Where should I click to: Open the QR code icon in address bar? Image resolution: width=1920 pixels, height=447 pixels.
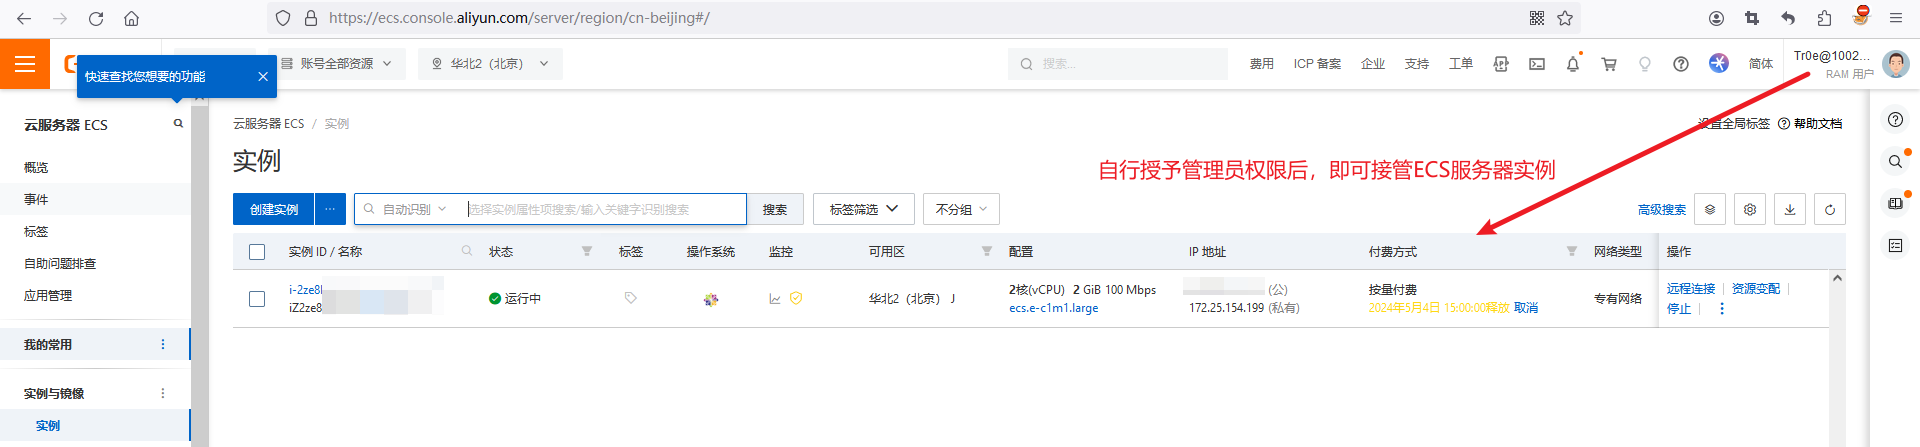(x=1537, y=18)
